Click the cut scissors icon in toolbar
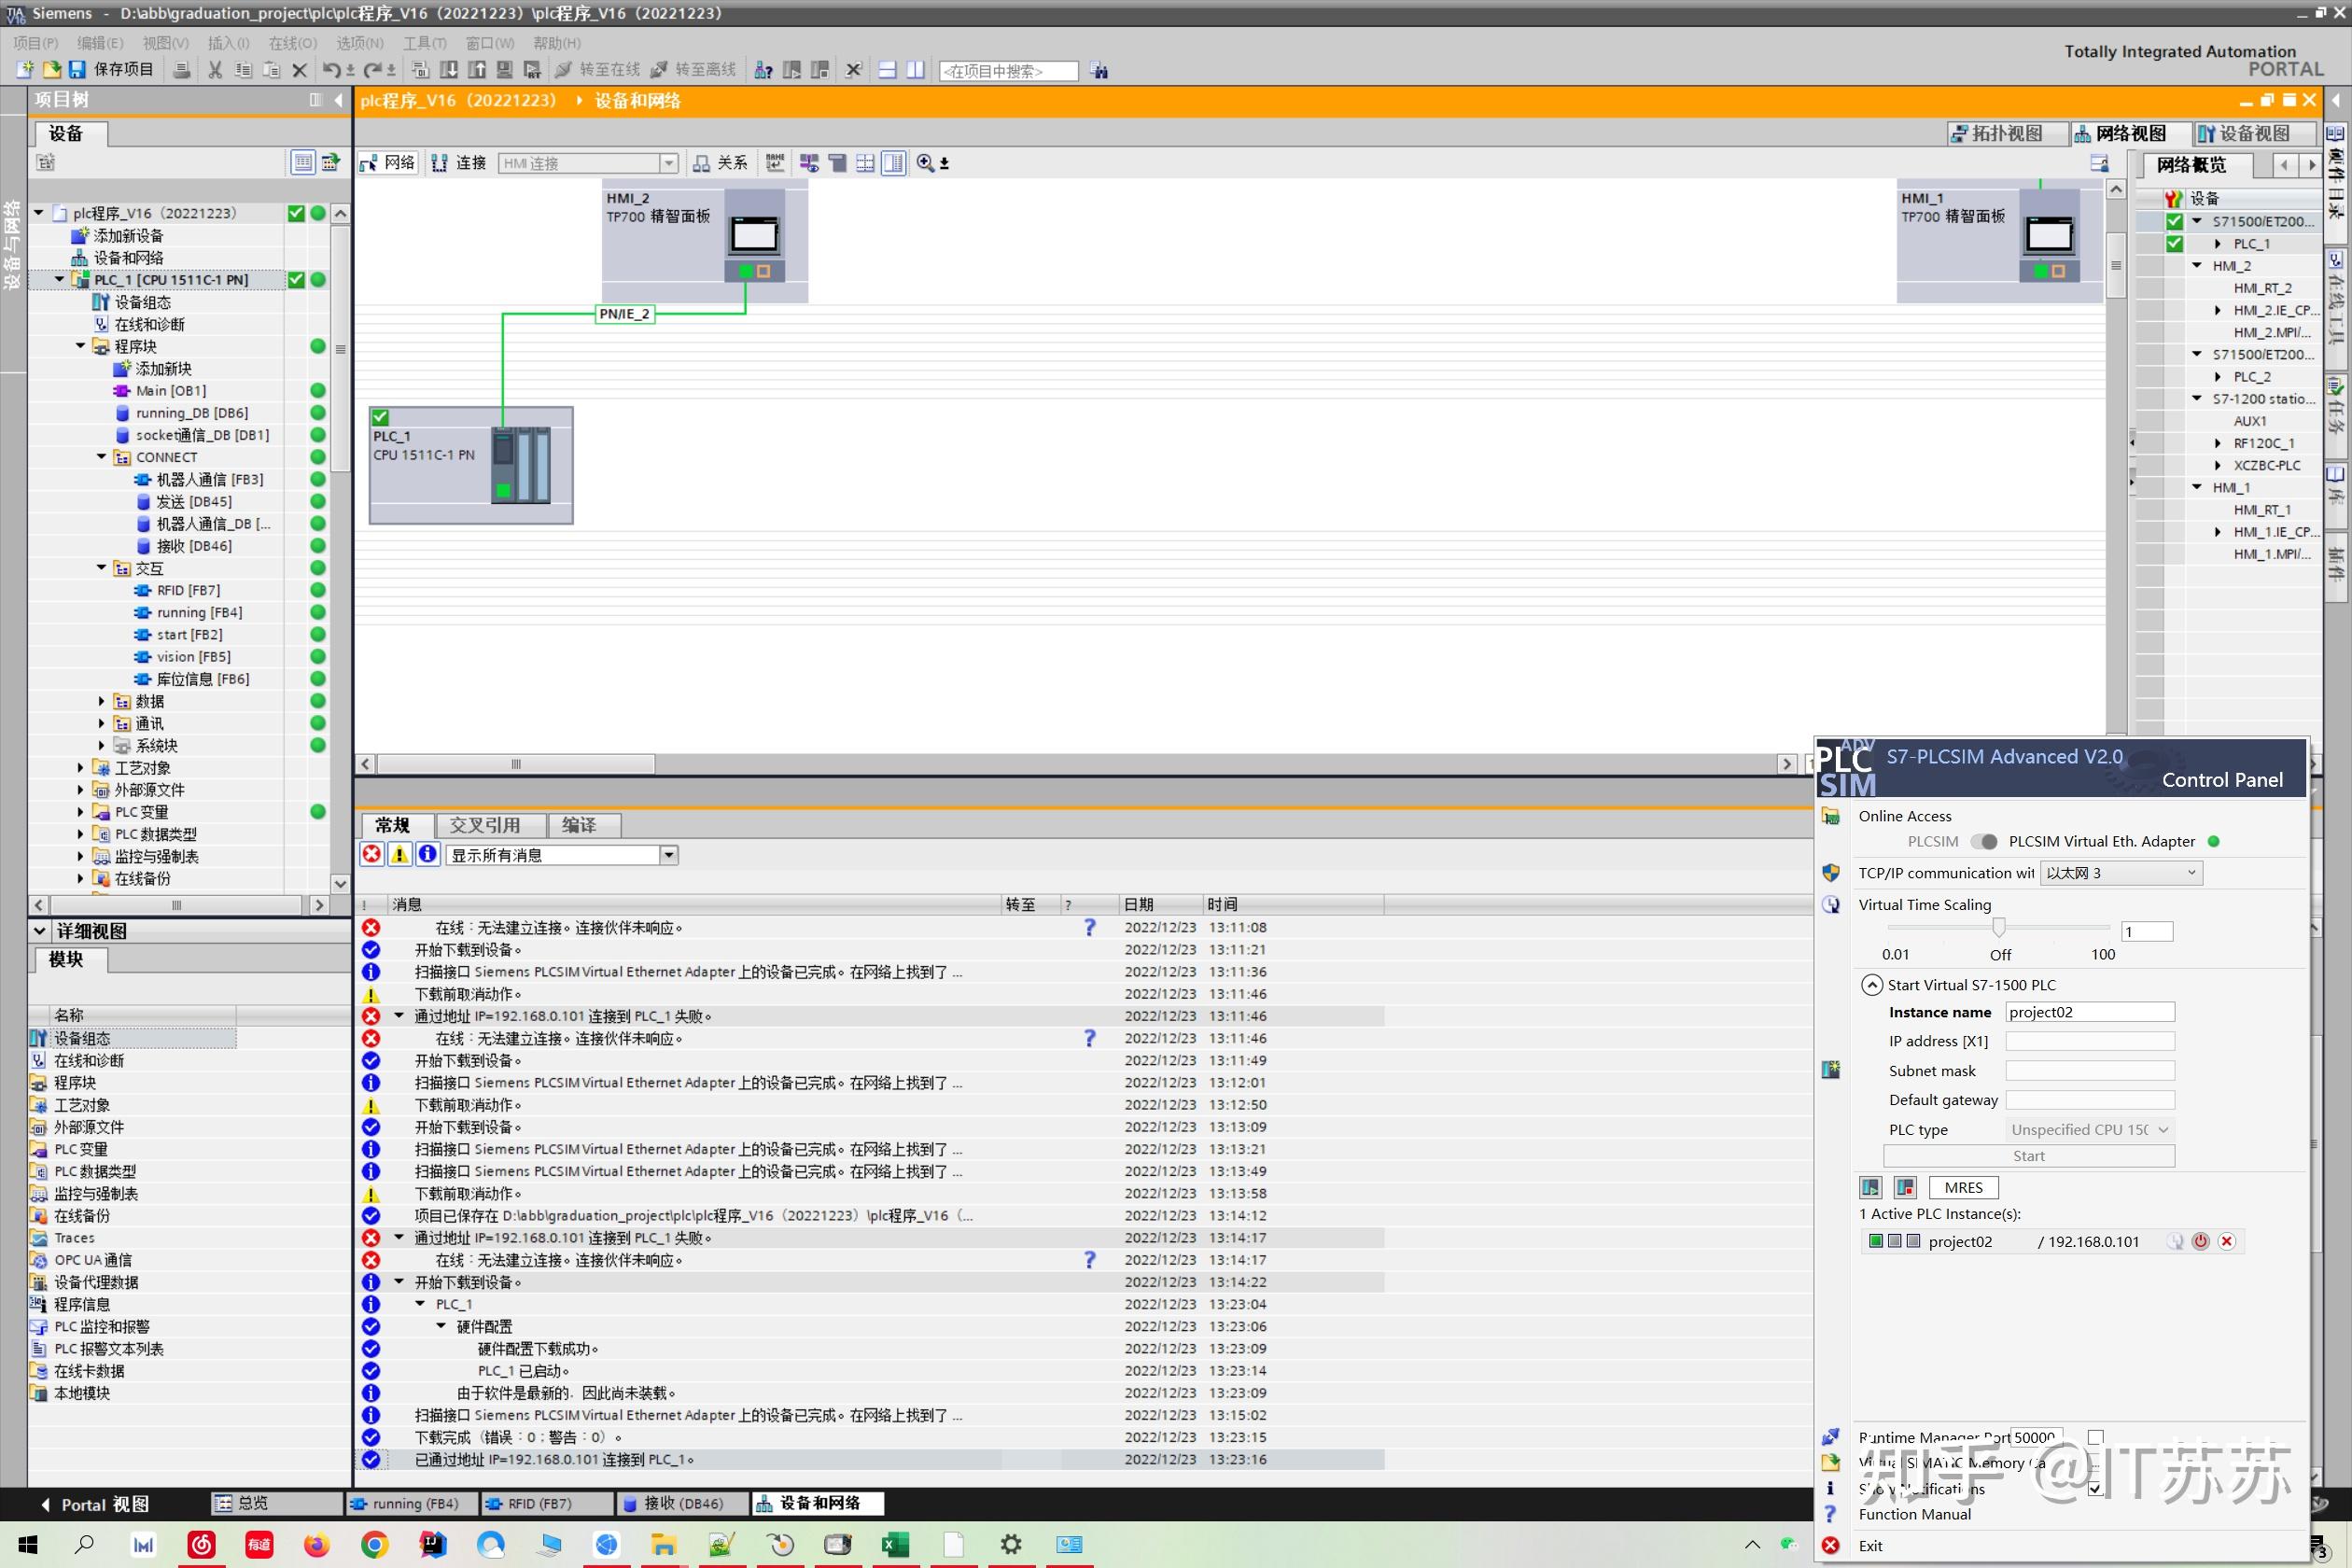Viewport: 2352px width, 1568px height. click(214, 70)
